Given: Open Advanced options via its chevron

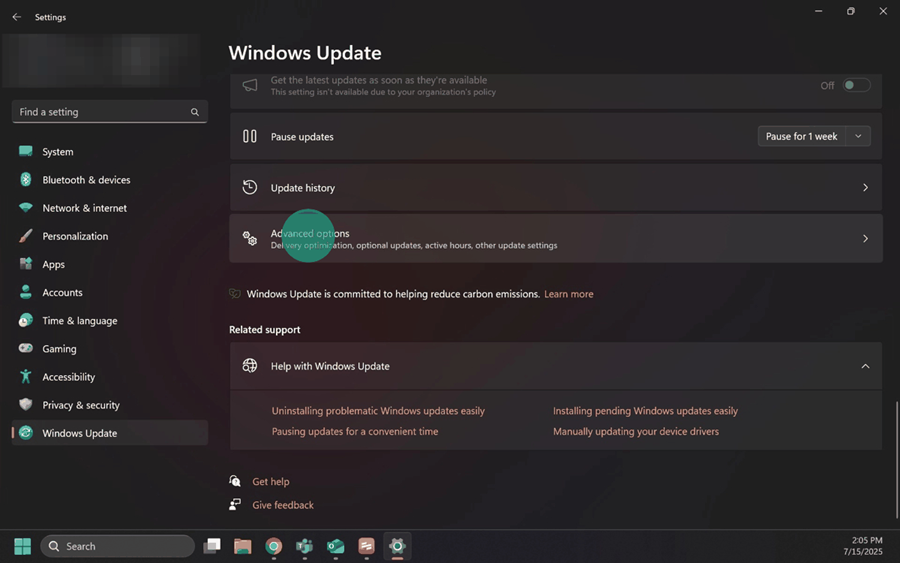Looking at the screenshot, I should pyautogui.click(x=865, y=239).
